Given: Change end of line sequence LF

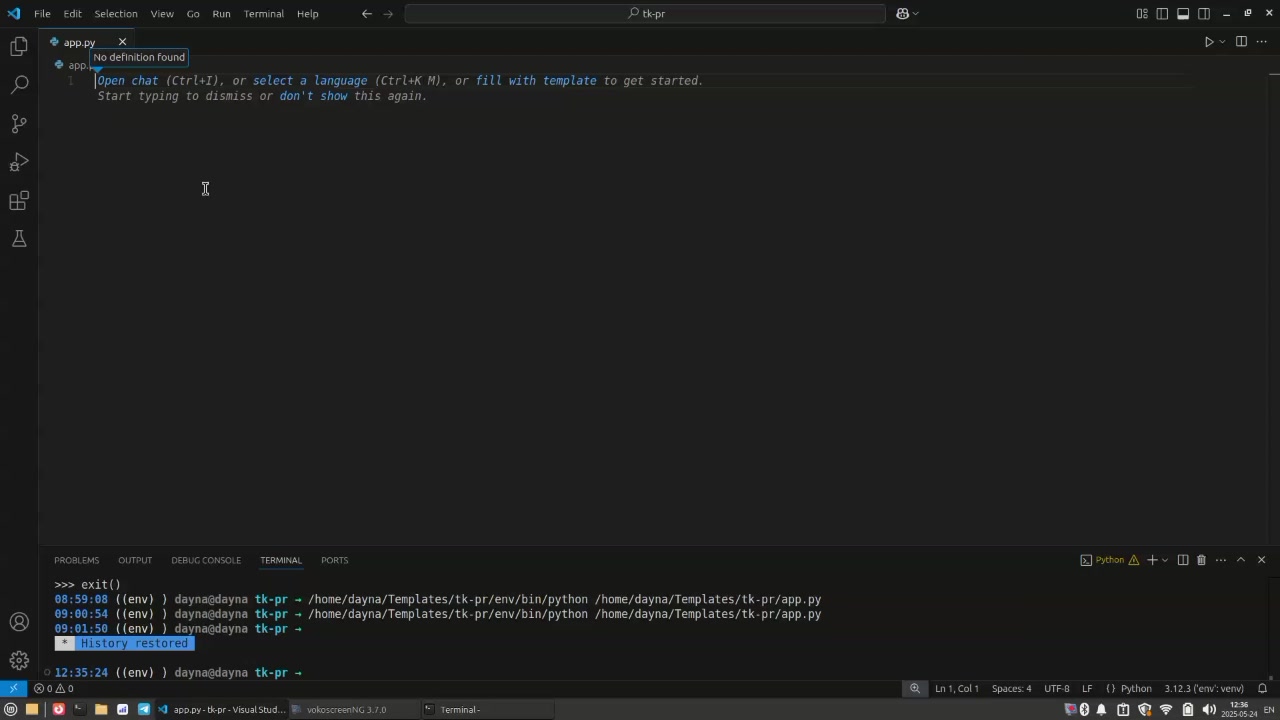Looking at the screenshot, I should 1087,689.
